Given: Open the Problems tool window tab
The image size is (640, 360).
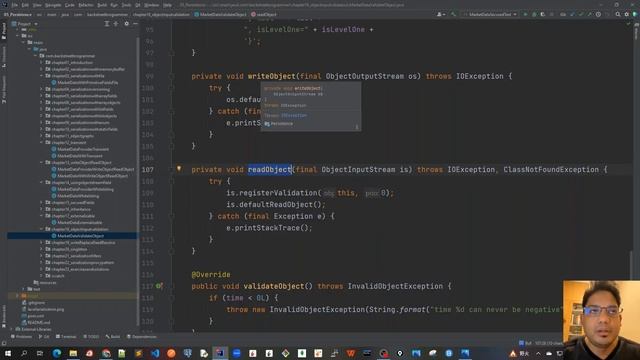Looking at the screenshot, I should coord(21,337).
